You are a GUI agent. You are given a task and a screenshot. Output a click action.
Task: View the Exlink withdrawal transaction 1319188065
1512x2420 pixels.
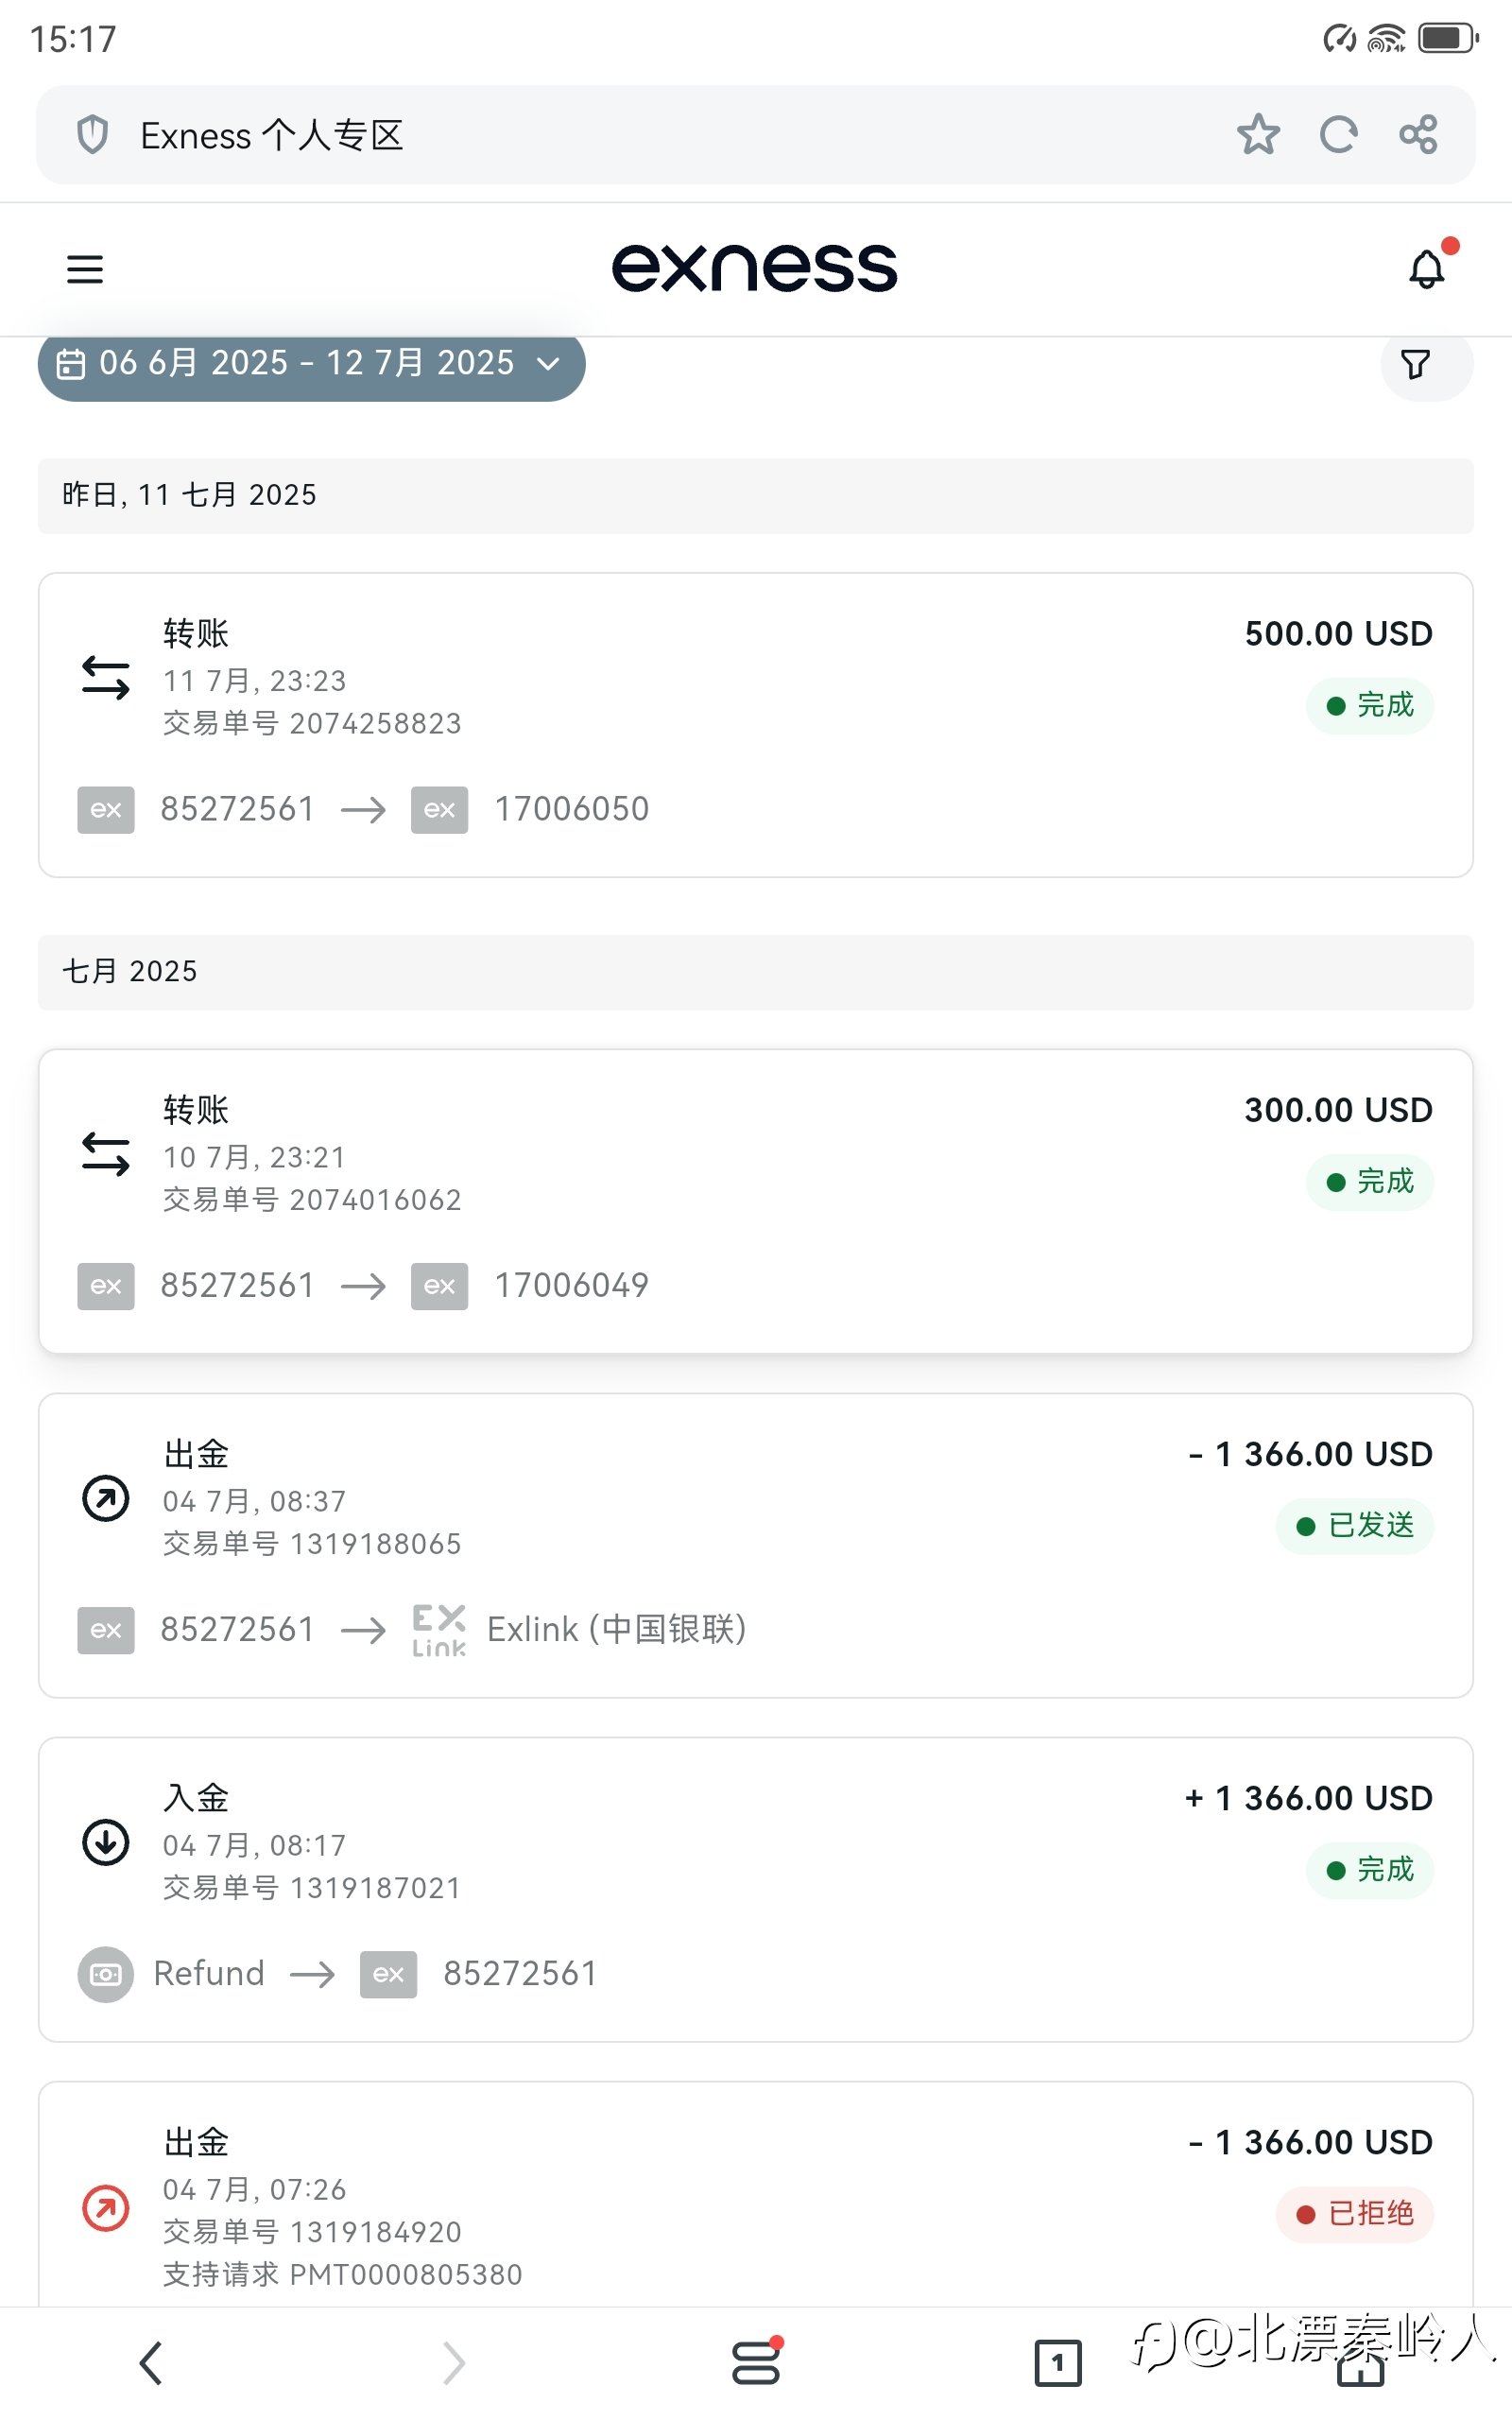(x=756, y=1545)
